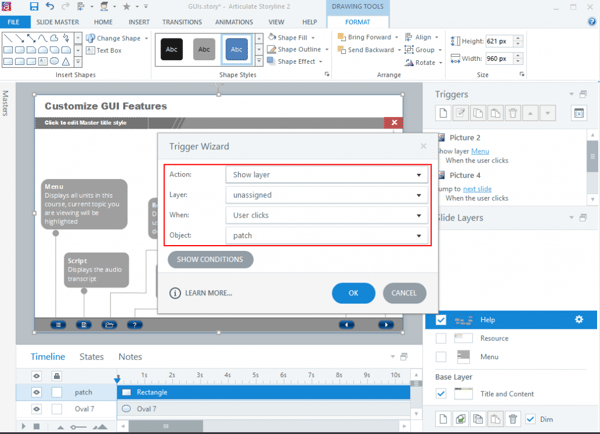600x434 pixels.
Task: Copy the selected trigger
Action: (478, 113)
